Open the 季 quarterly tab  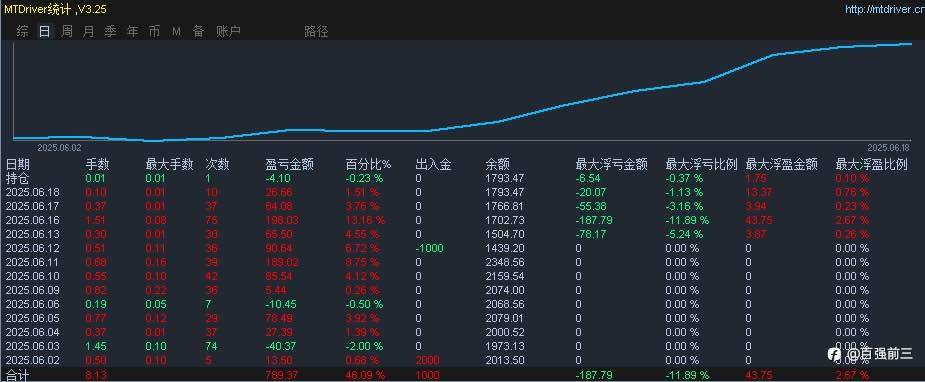[110, 32]
